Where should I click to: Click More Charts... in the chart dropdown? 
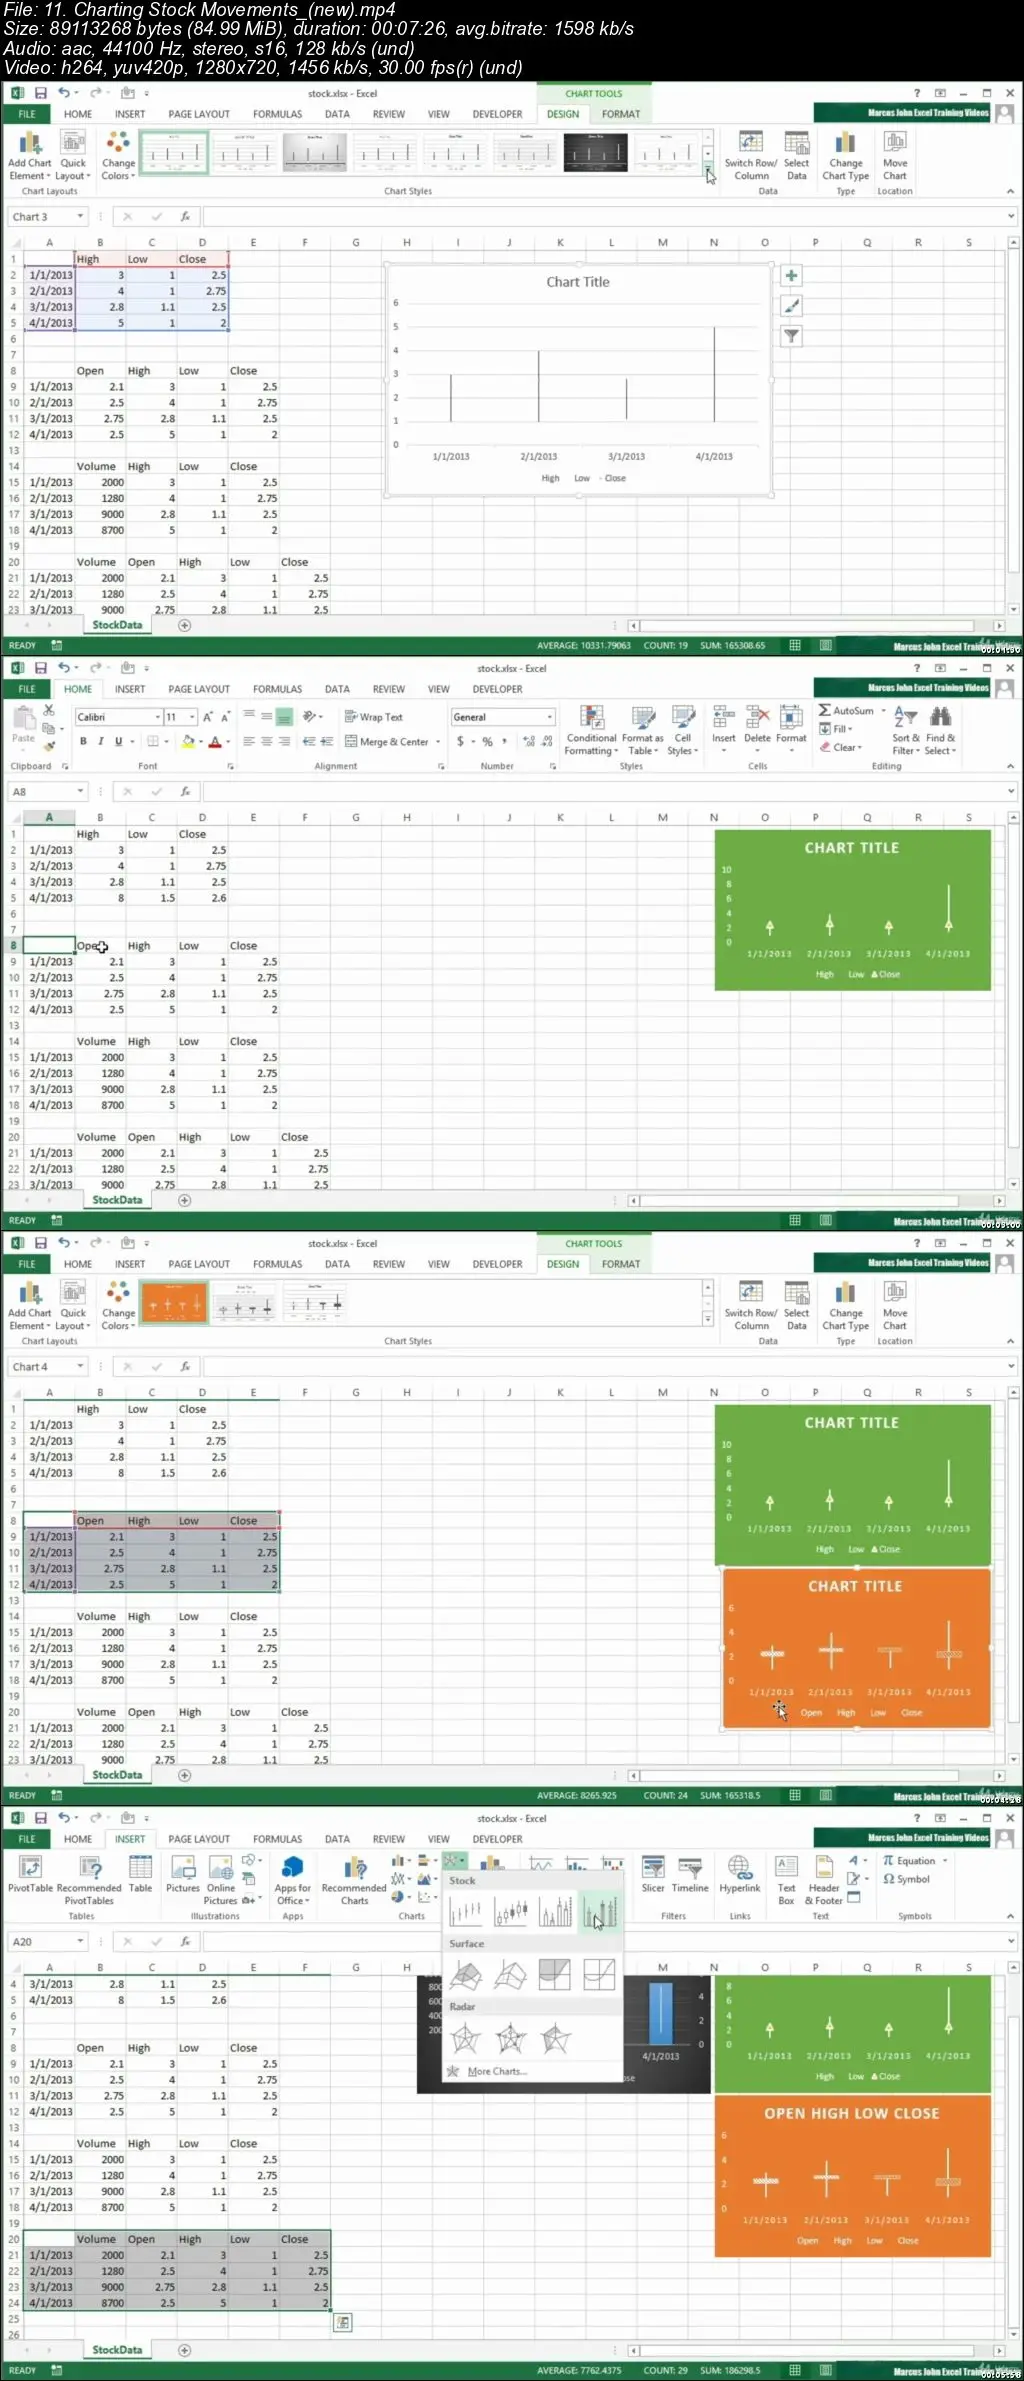(x=496, y=2071)
